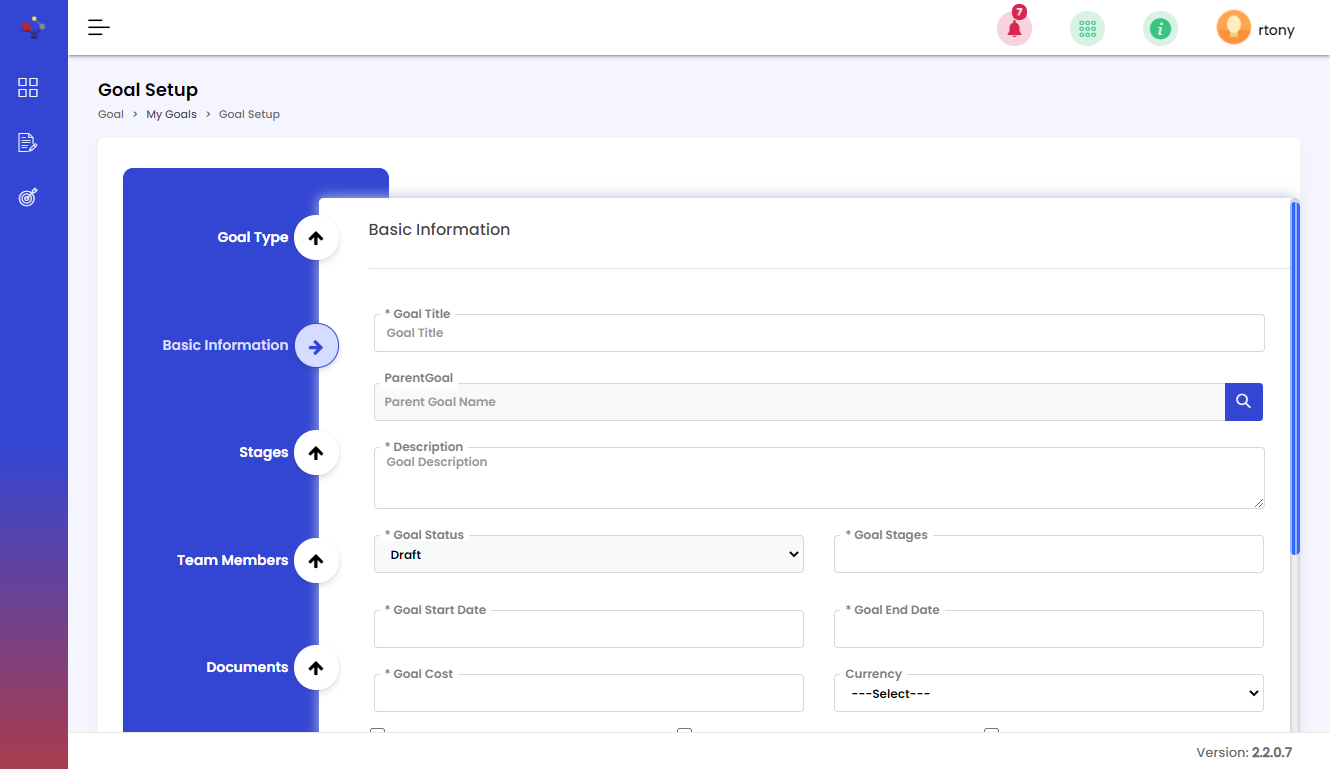Open the Team Members step
The width and height of the screenshot is (1330, 769).
point(316,561)
